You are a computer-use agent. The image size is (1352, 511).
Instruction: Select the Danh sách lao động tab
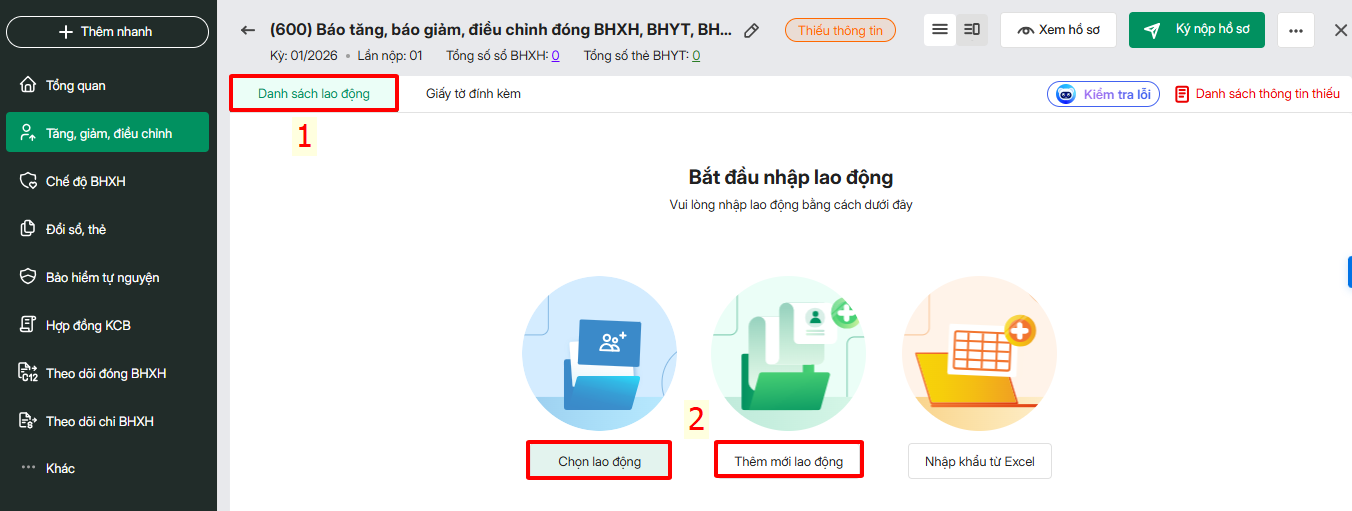coord(314,94)
